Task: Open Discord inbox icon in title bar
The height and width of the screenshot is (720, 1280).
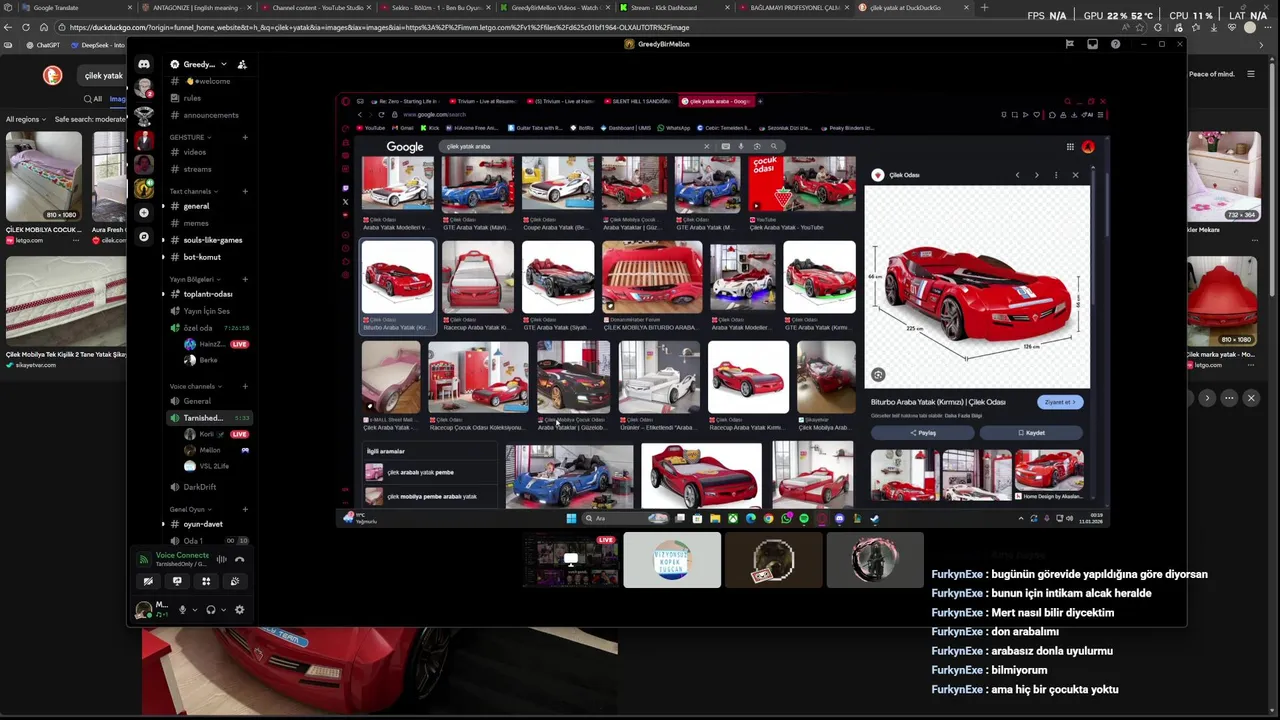Action: pyautogui.click(x=1092, y=44)
